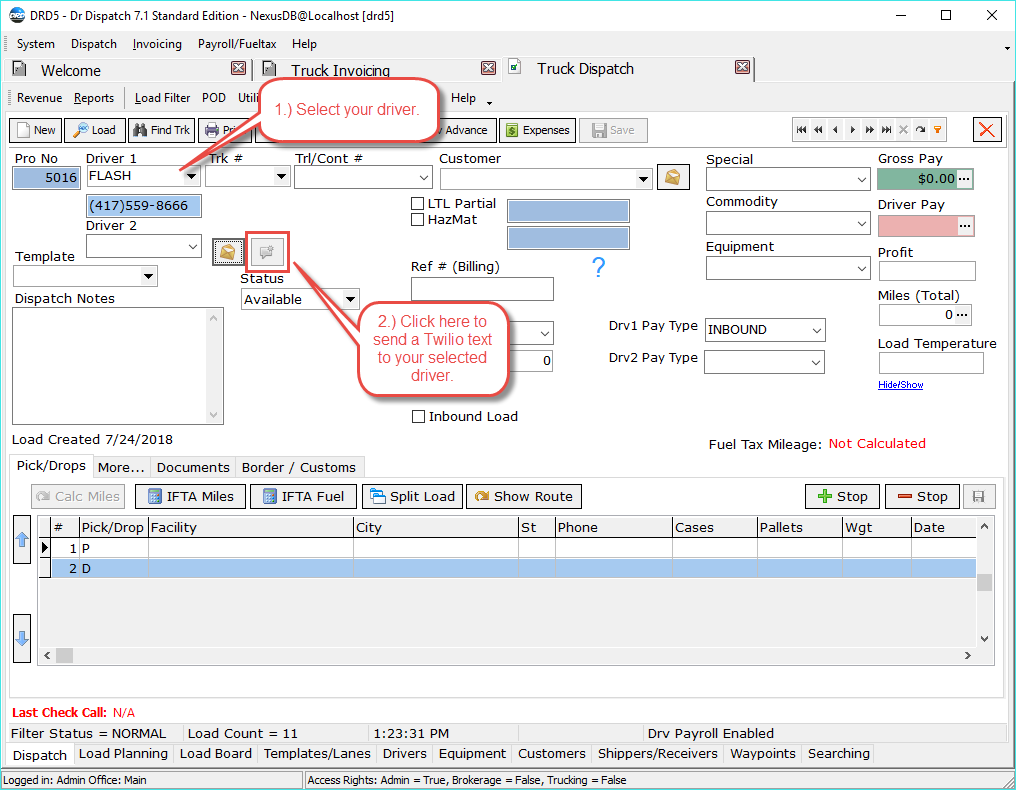Go to next record arrow
The height and width of the screenshot is (790, 1016).
[852, 130]
